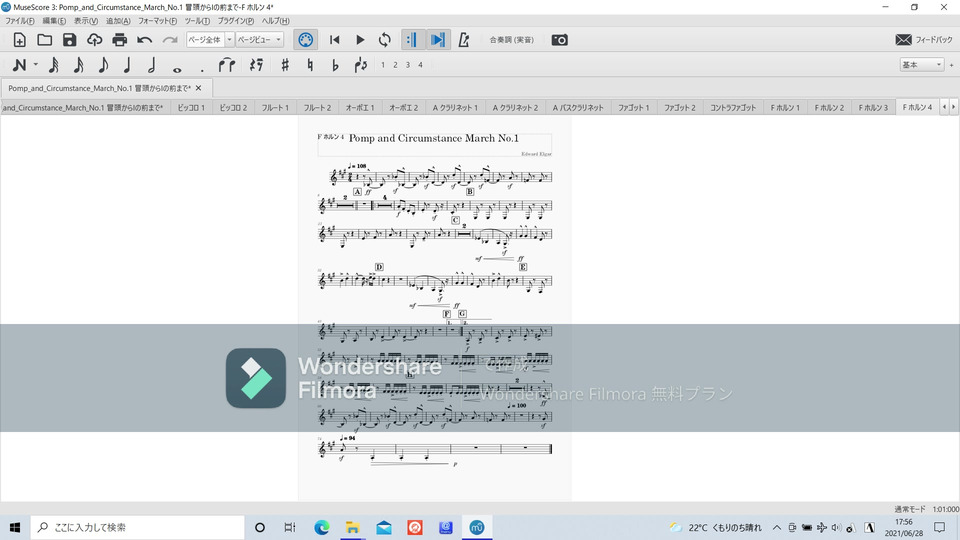Switch to the ピッコロ 1 part tab

tap(191, 108)
